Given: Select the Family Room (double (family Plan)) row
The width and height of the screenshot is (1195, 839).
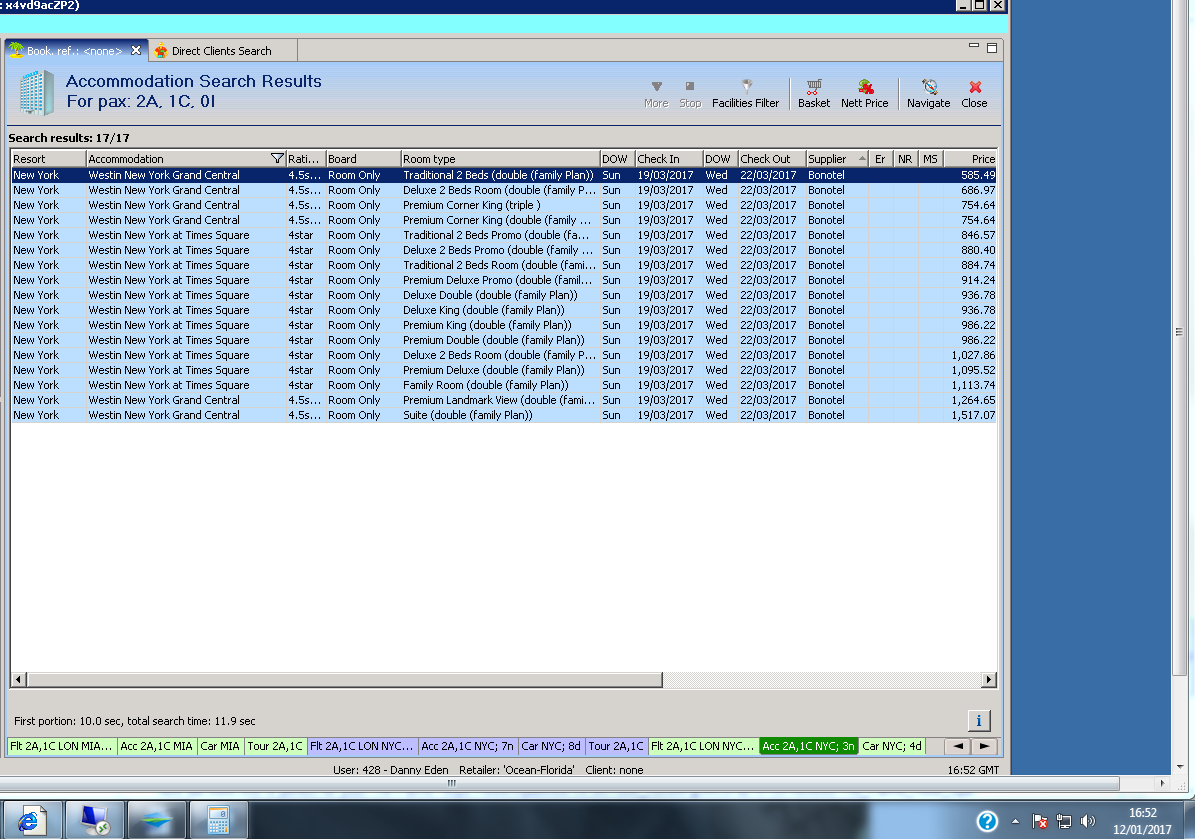Looking at the screenshot, I should tap(504, 385).
